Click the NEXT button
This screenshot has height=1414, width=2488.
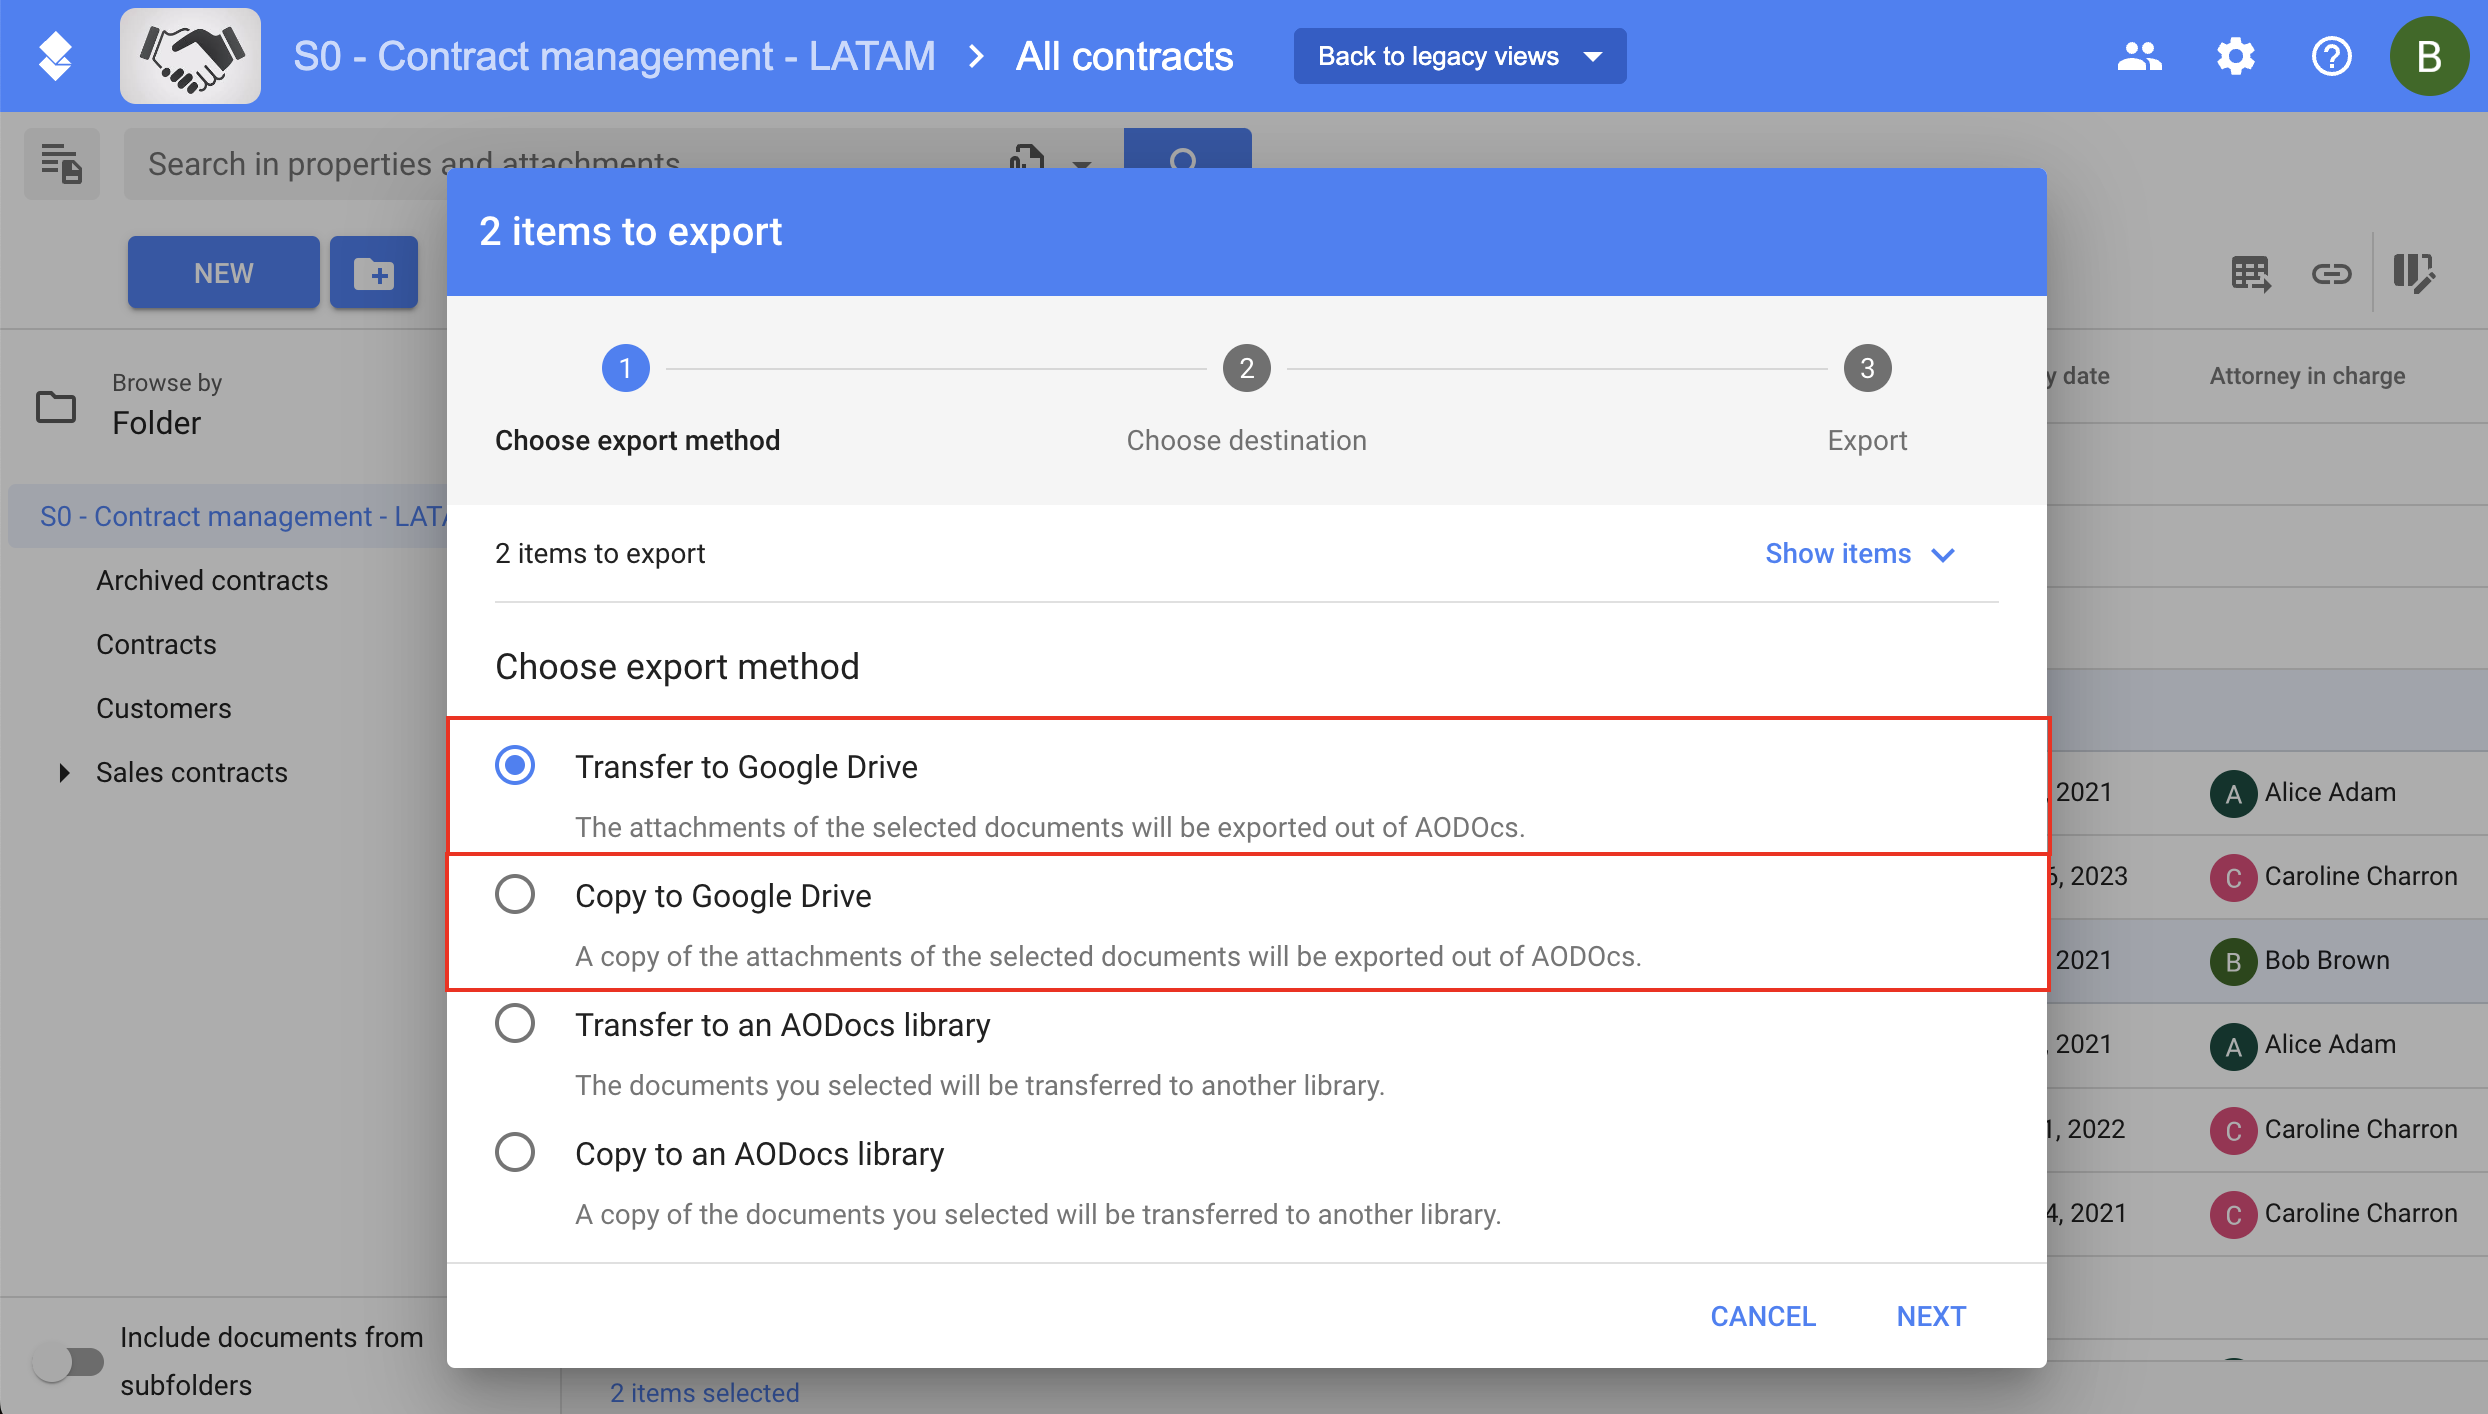point(1931,1316)
